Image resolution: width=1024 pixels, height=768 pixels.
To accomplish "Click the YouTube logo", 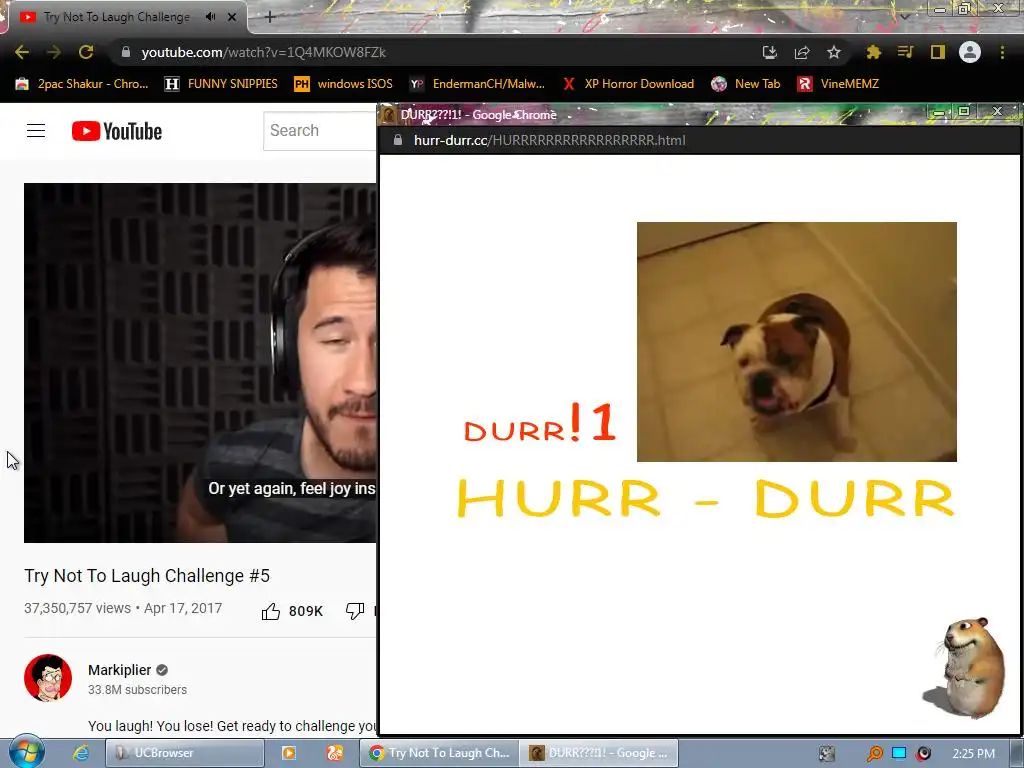I will pyautogui.click(x=117, y=131).
